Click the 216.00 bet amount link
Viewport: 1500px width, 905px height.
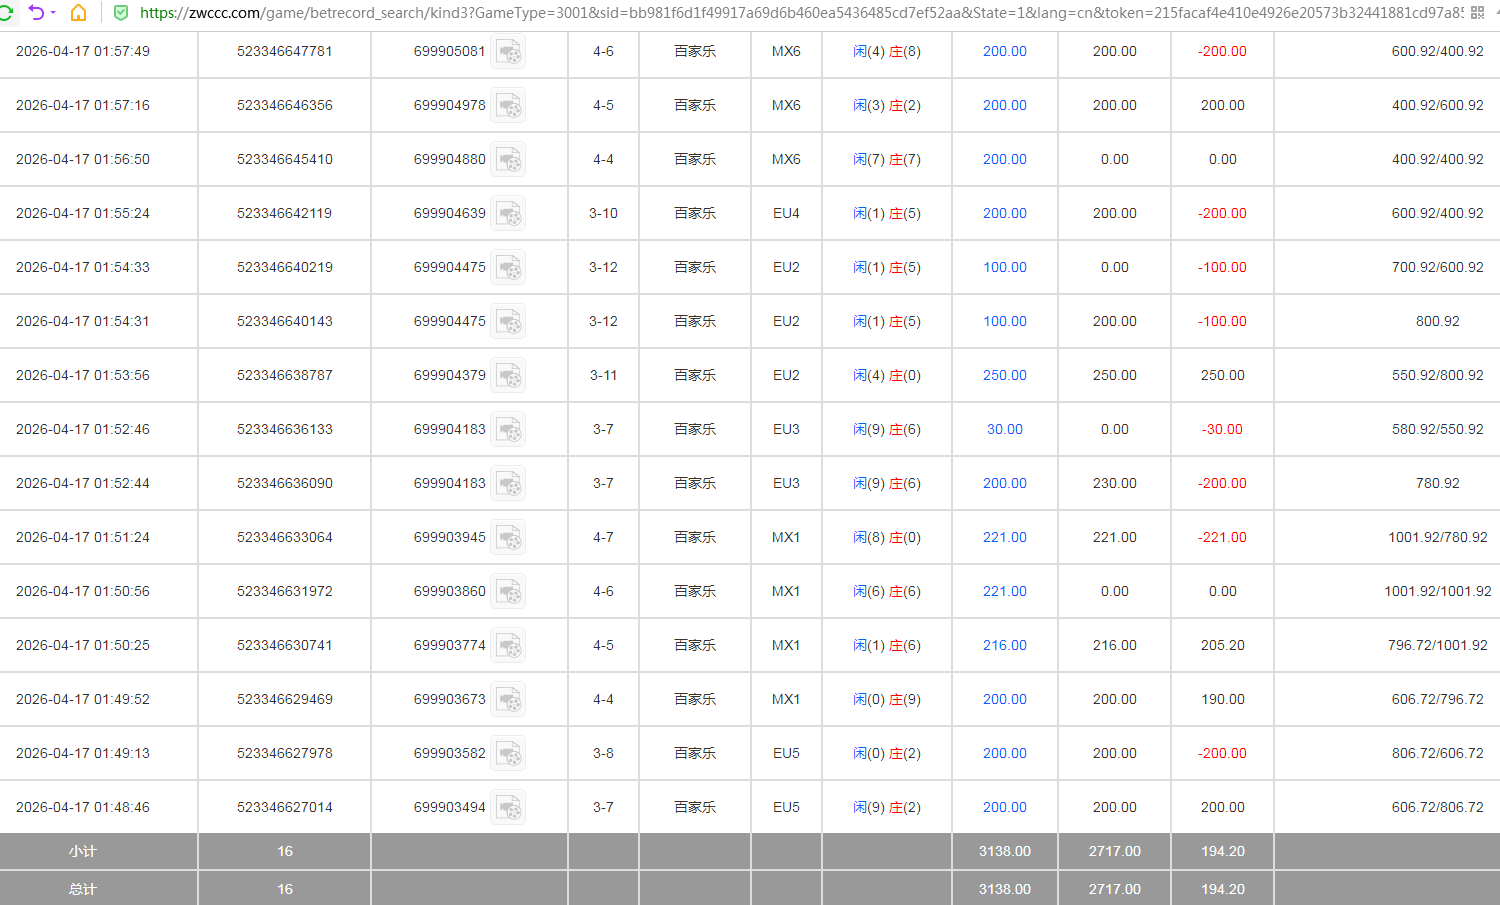(x=1004, y=645)
